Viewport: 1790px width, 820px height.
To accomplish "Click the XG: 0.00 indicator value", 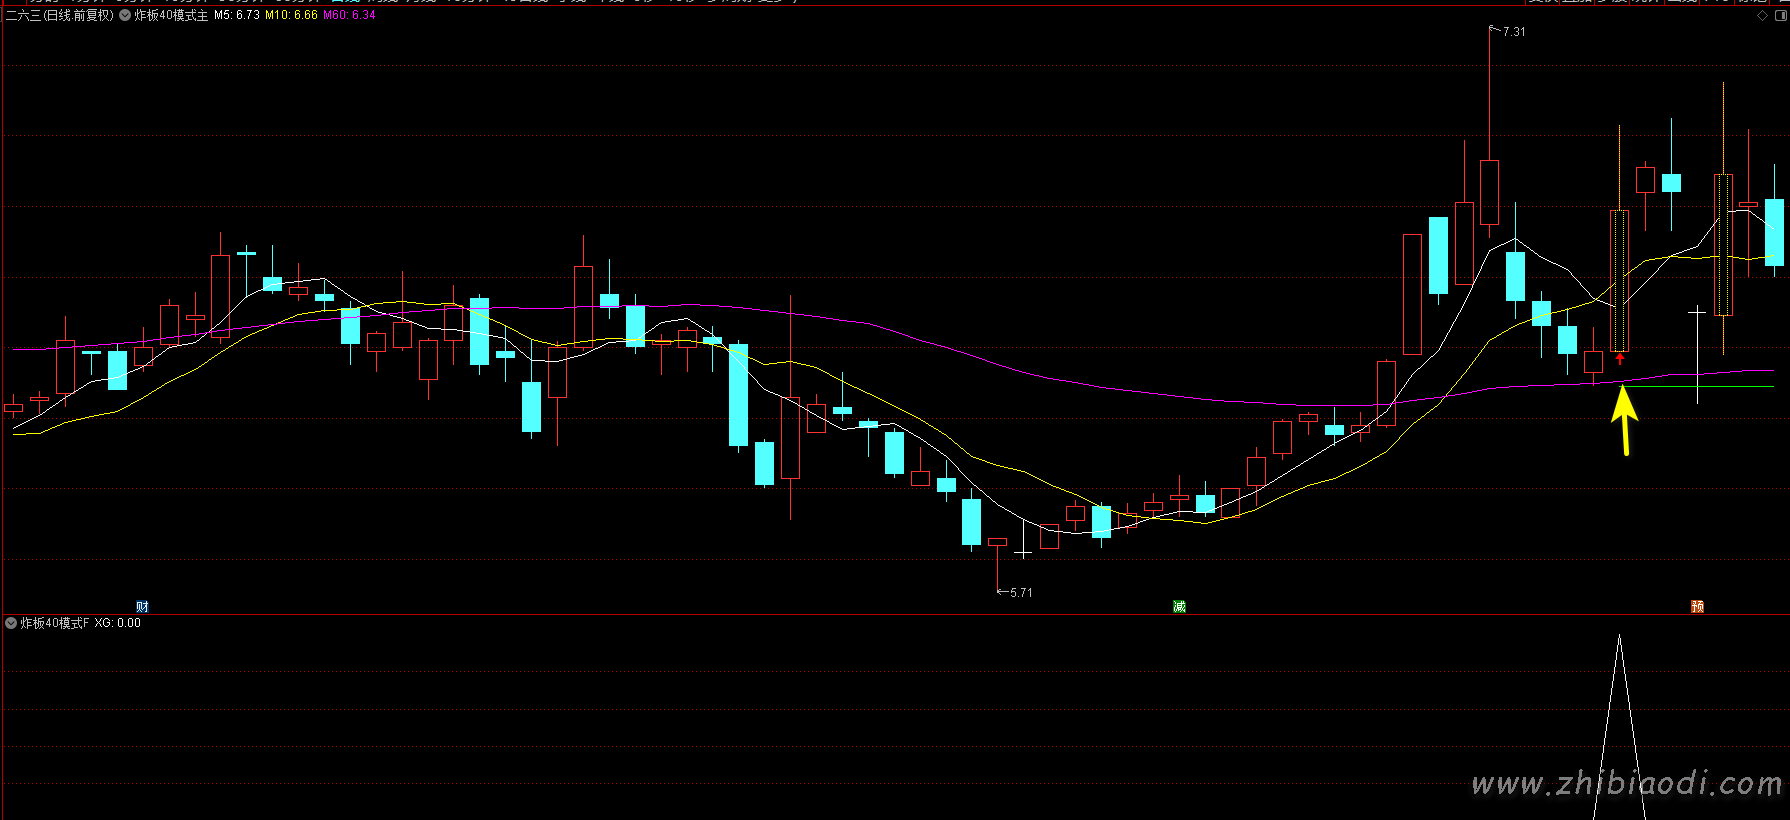I will (x=118, y=623).
